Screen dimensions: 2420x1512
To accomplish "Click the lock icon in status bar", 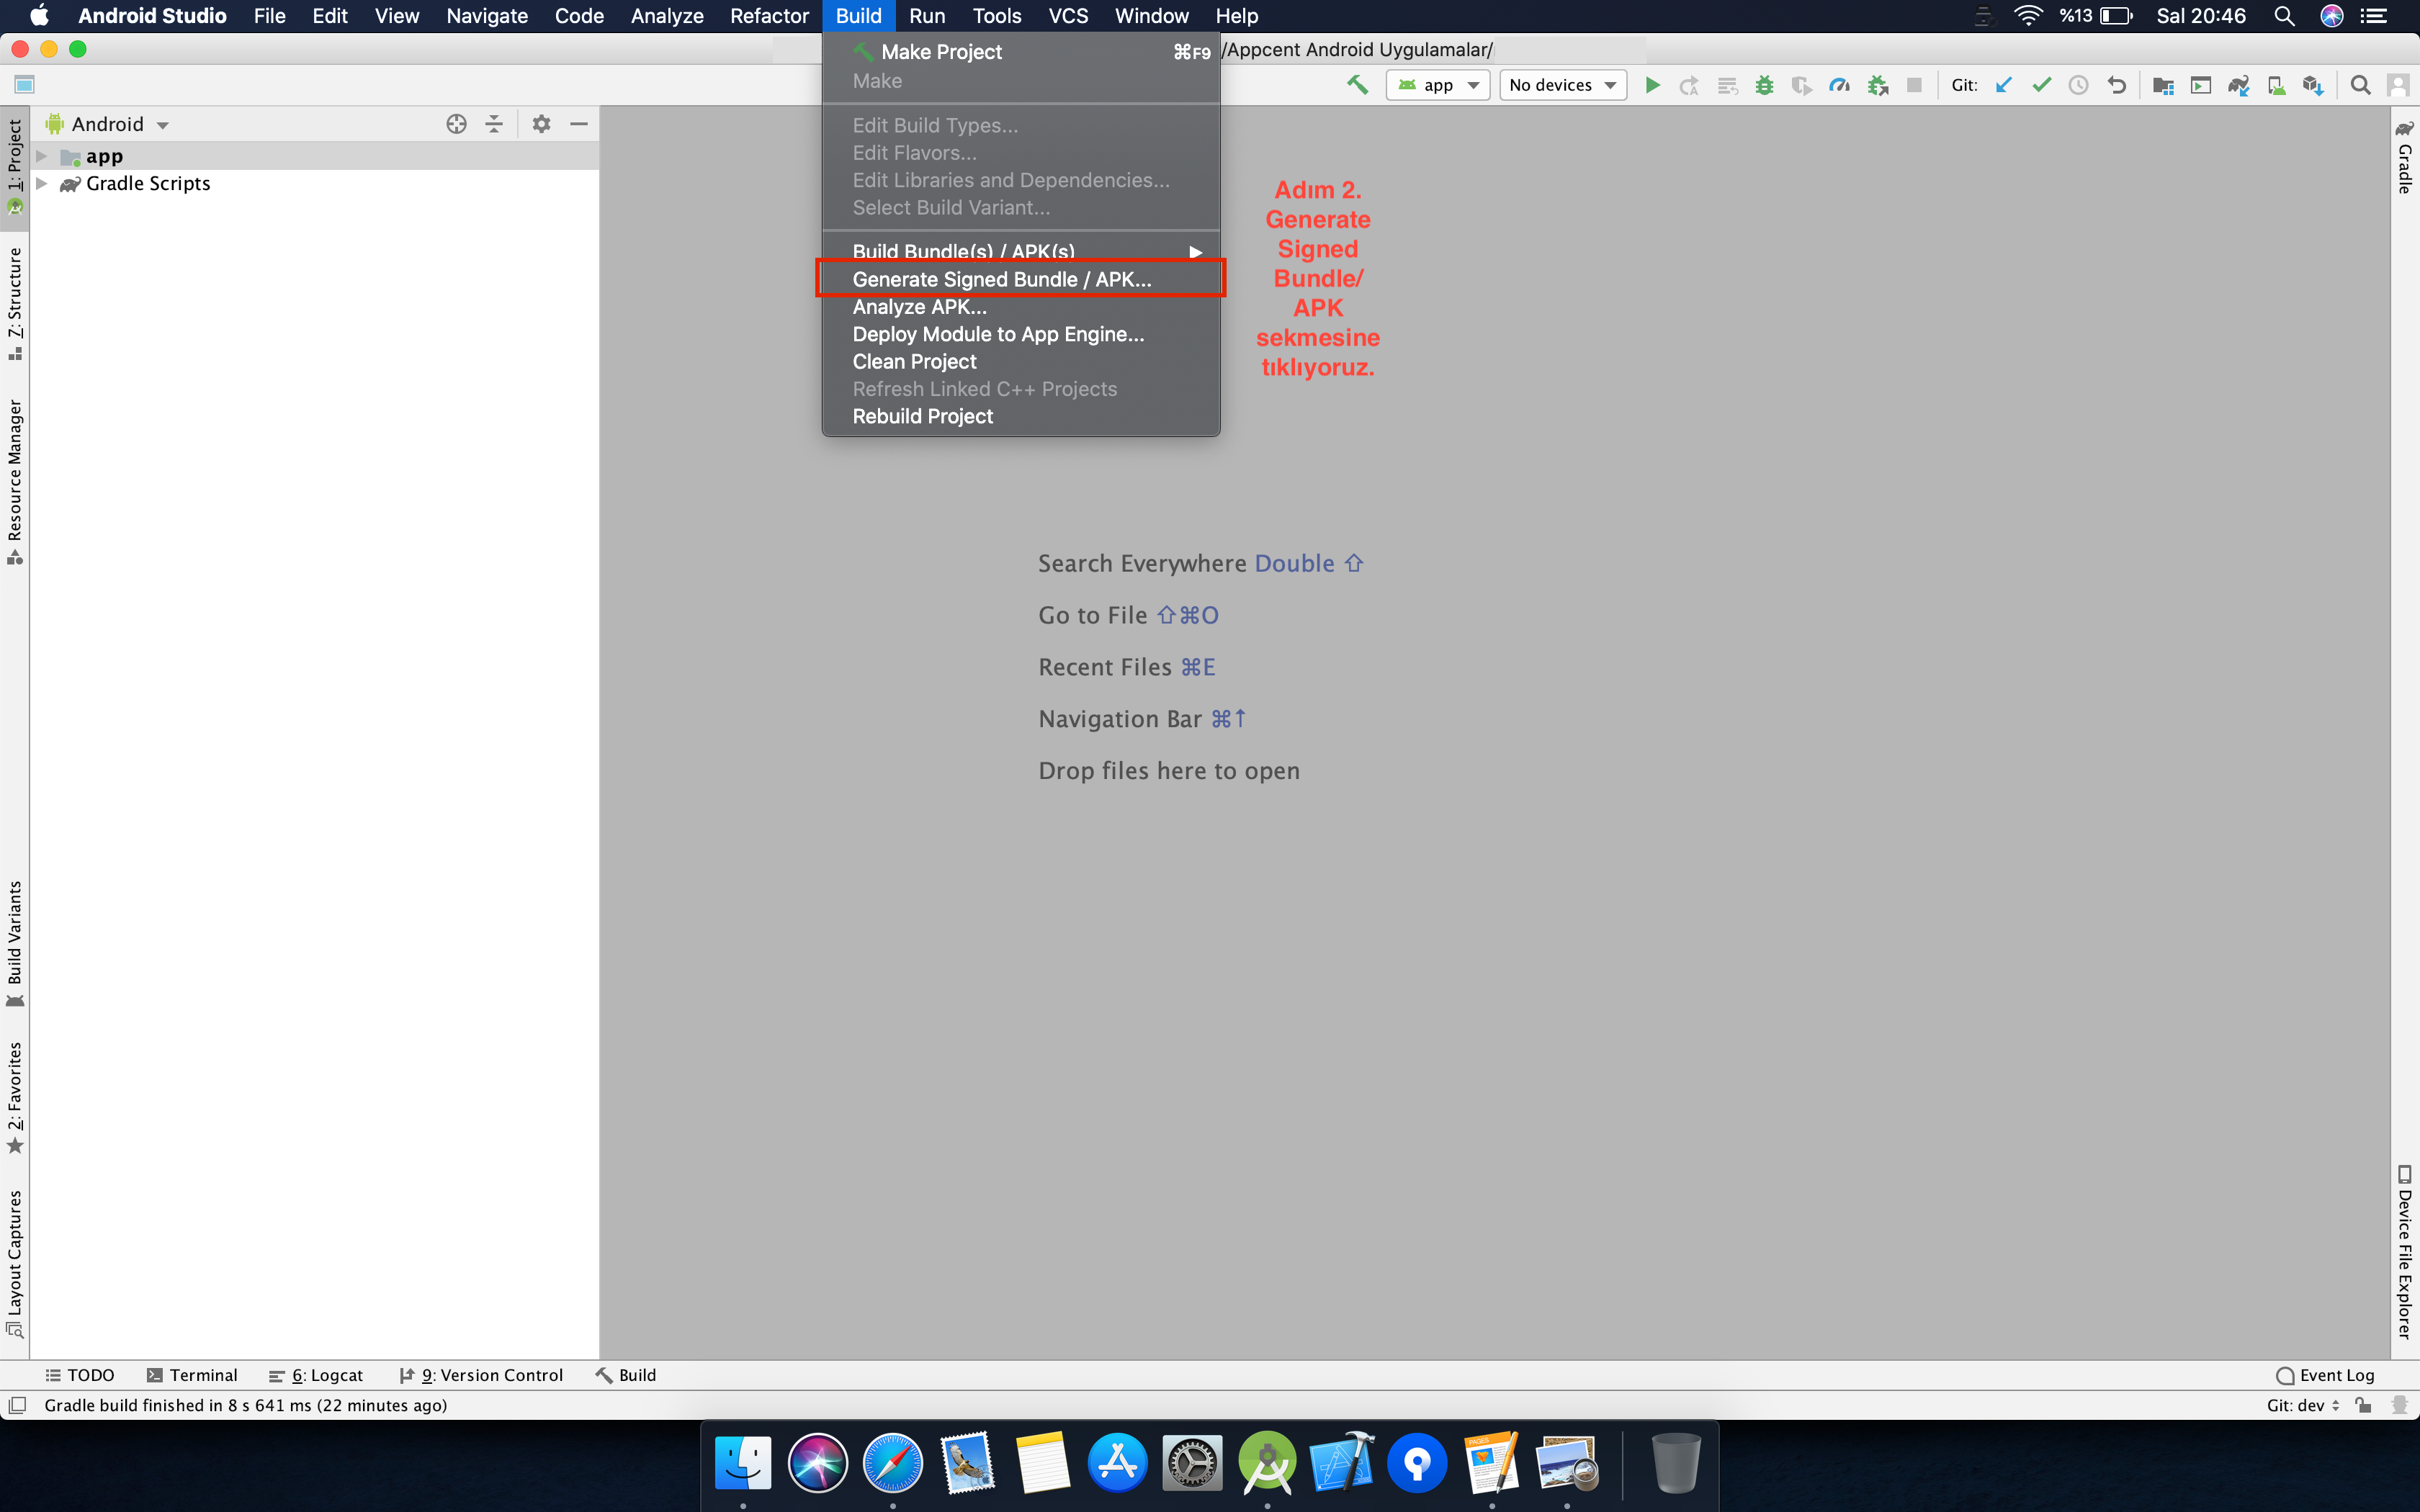I will 2364,1405.
